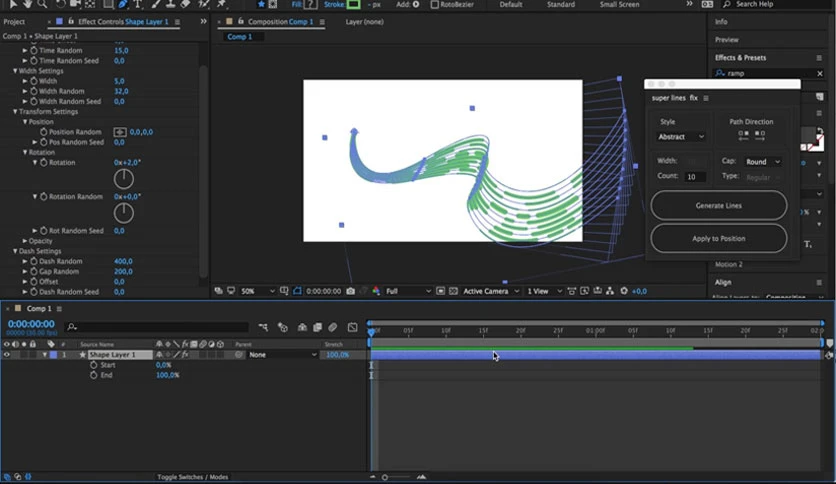Hide Shape Layer 1 eye toggle
The image size is (836, 484).
[x=6, y=354]
